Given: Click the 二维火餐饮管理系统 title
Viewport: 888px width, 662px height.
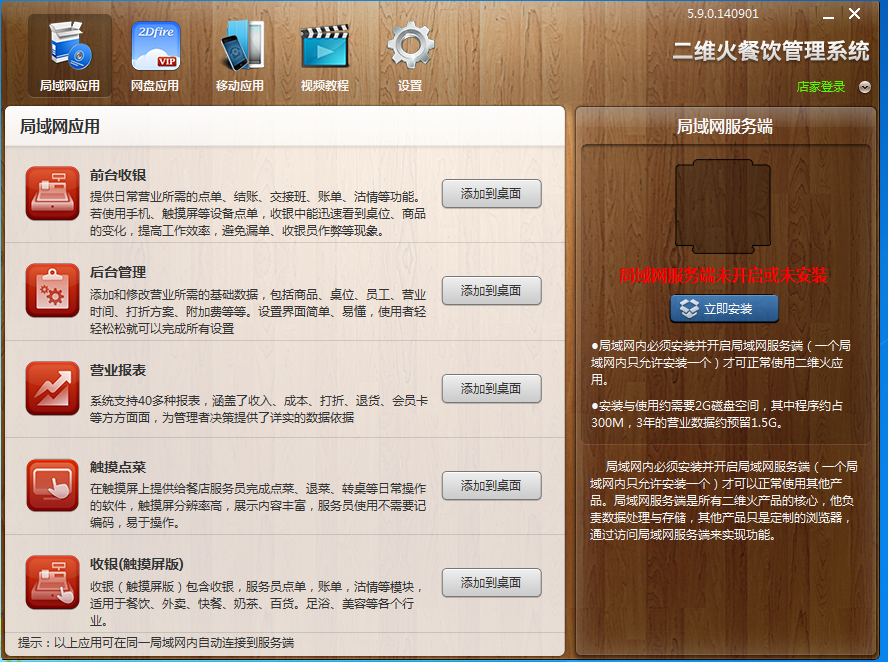Looking at the screenshot, I should coord(771,51).
